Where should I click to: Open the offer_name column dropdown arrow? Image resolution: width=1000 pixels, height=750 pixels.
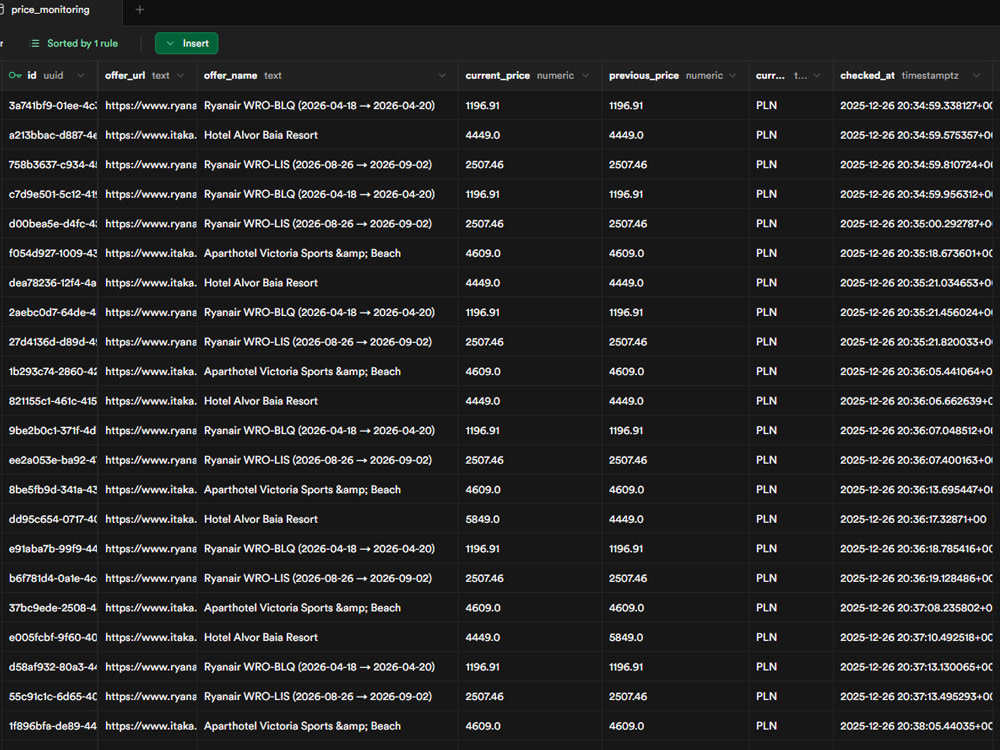click(x=442, y=75)
